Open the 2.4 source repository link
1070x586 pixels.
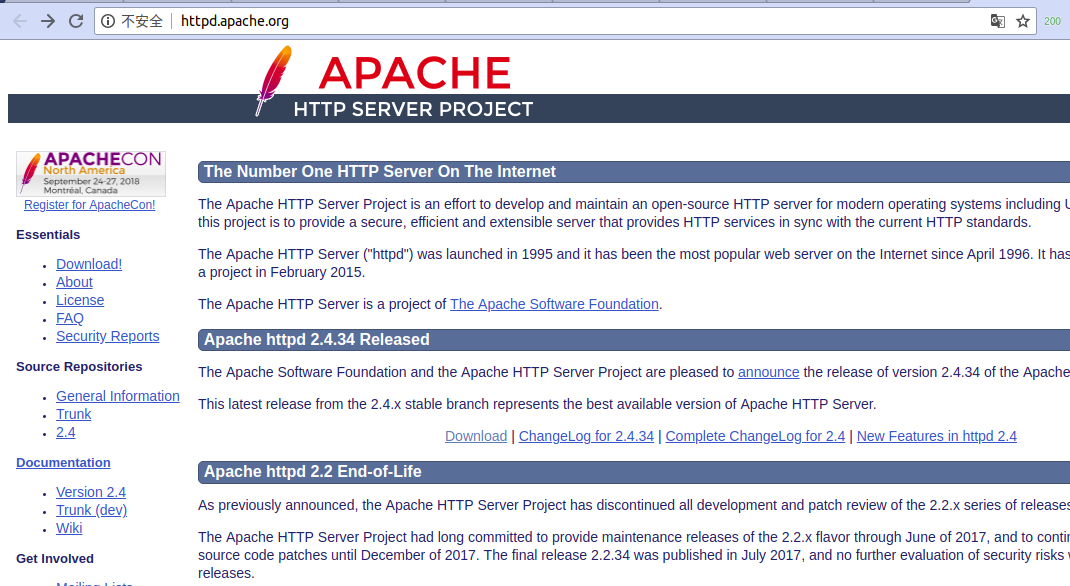66,433
